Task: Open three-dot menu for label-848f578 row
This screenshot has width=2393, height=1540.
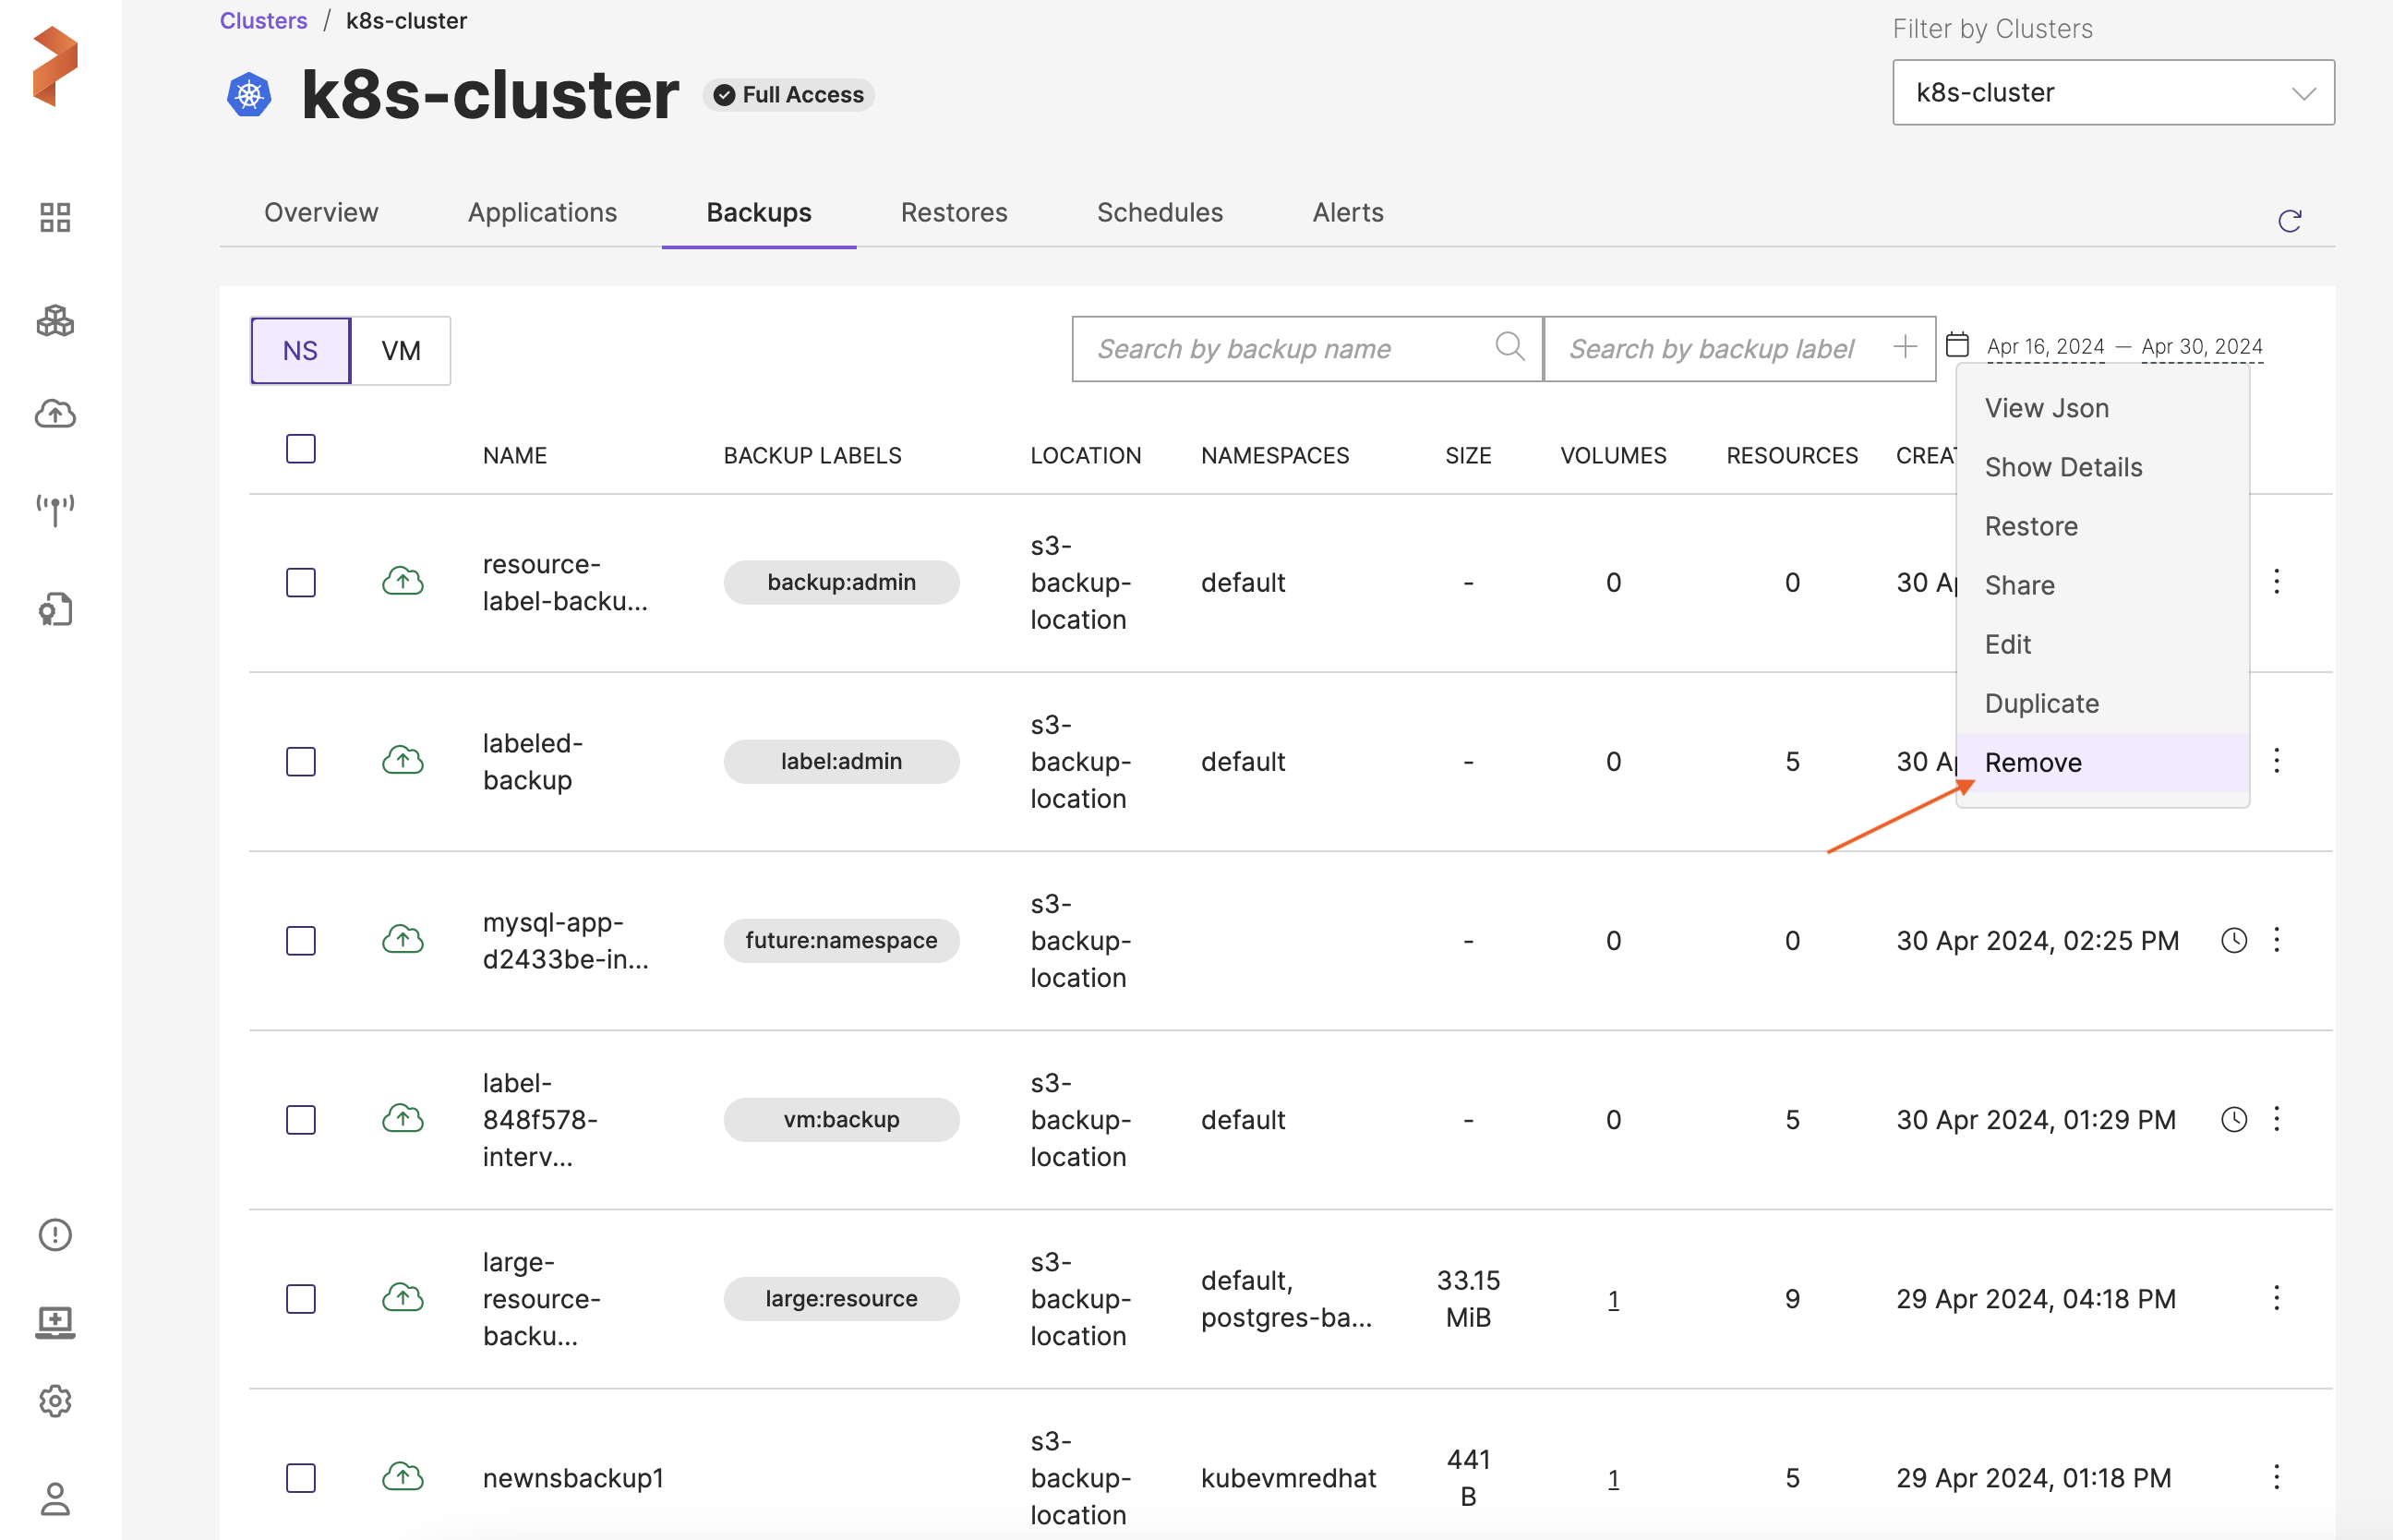Action: point(2276,1118)
